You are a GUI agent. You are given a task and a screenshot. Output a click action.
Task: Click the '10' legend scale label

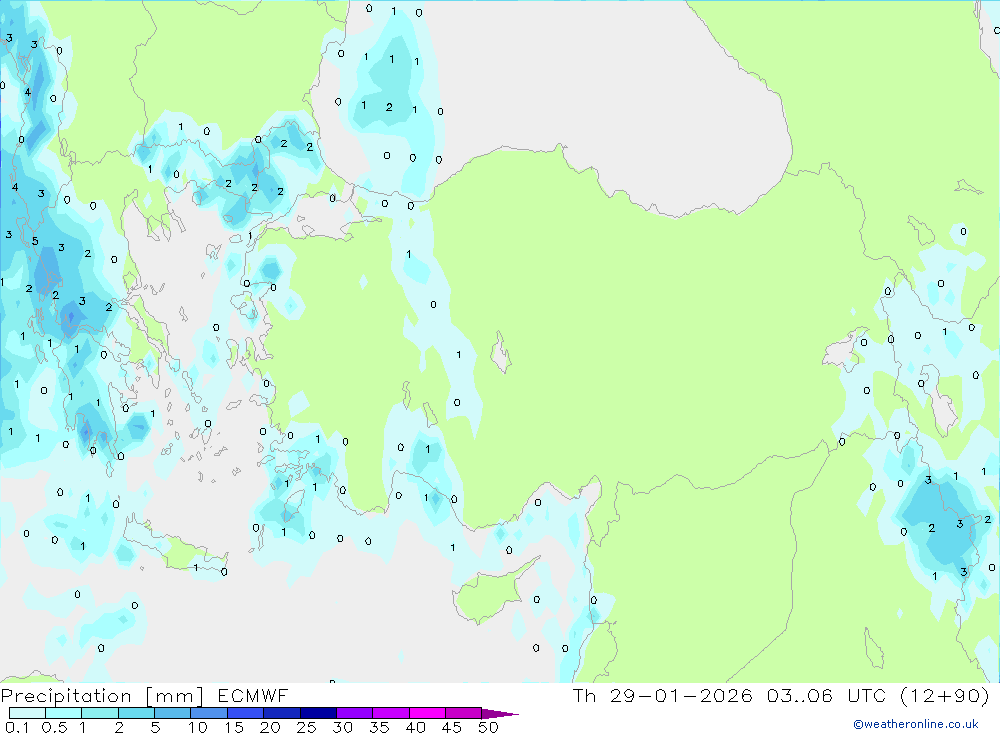pos(198,727)
